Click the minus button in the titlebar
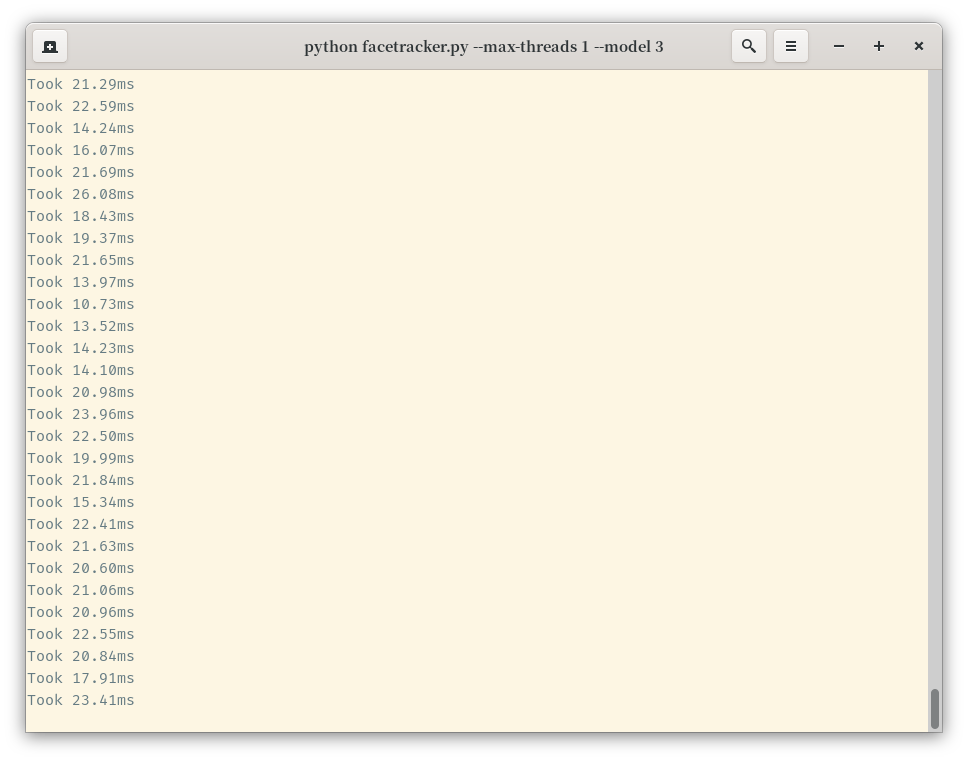The image size is (968, 761). 838,46
